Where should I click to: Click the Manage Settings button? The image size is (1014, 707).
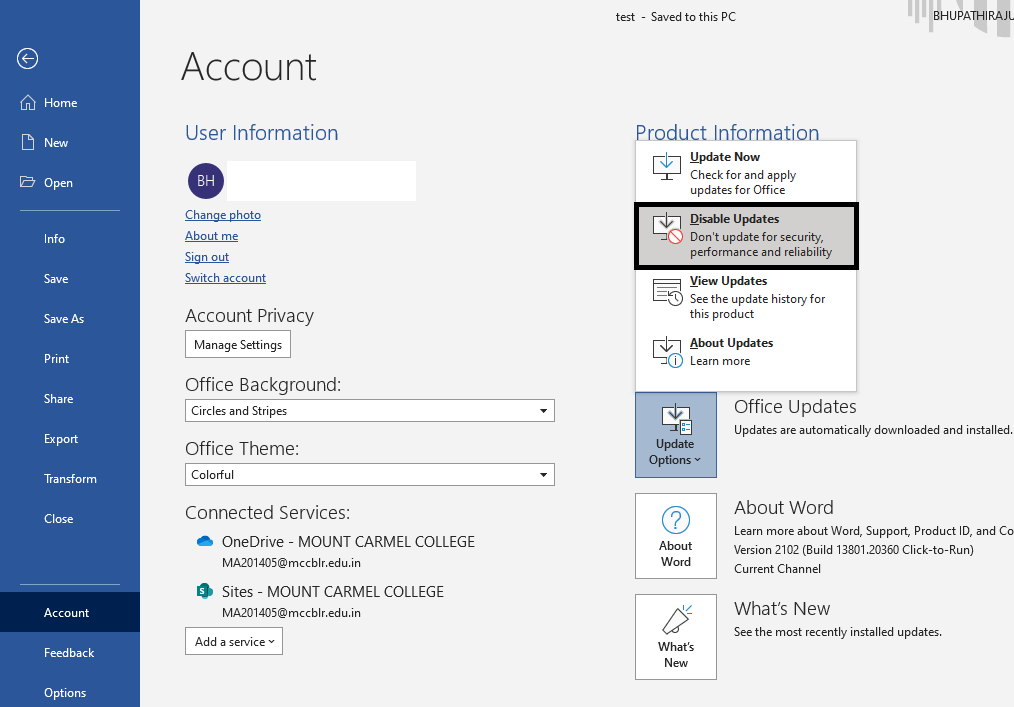(238, 345)
